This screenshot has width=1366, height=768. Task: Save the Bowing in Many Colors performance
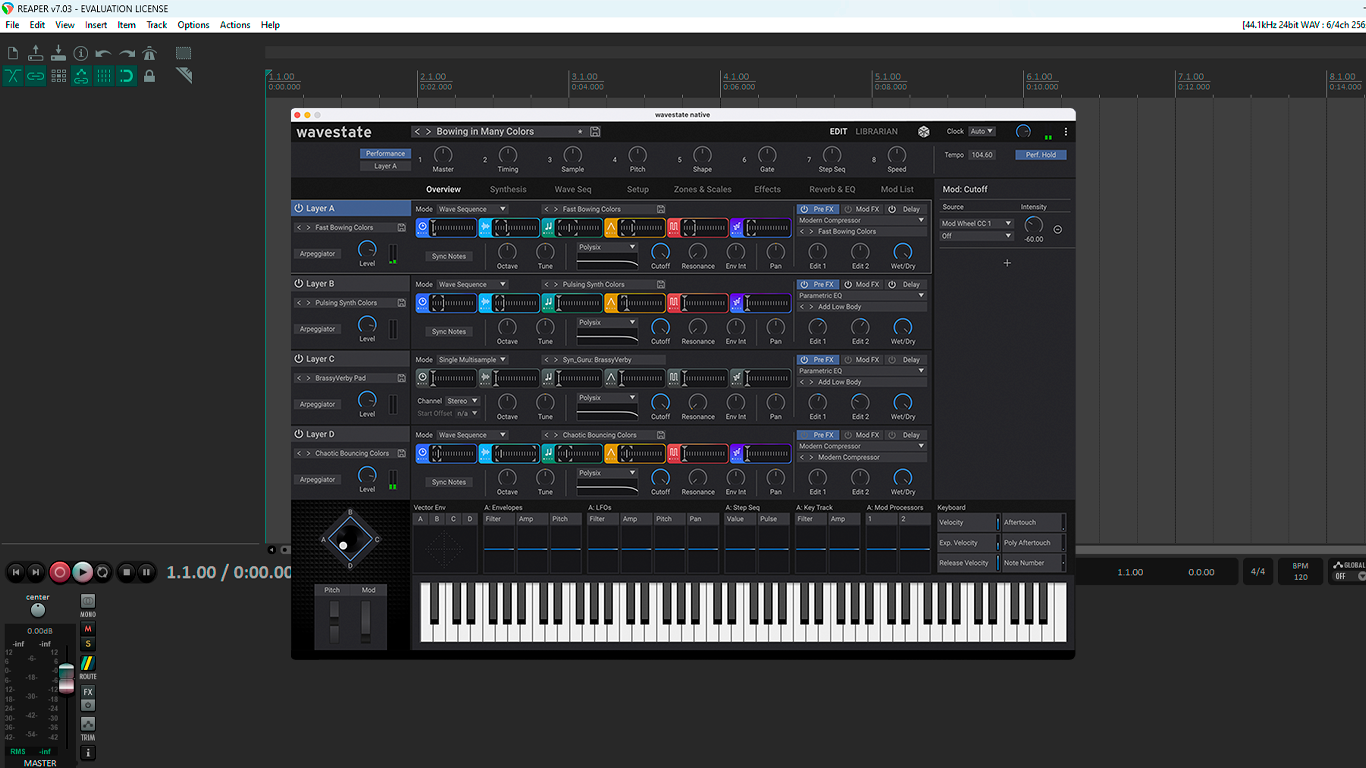[x=595, y=132]
